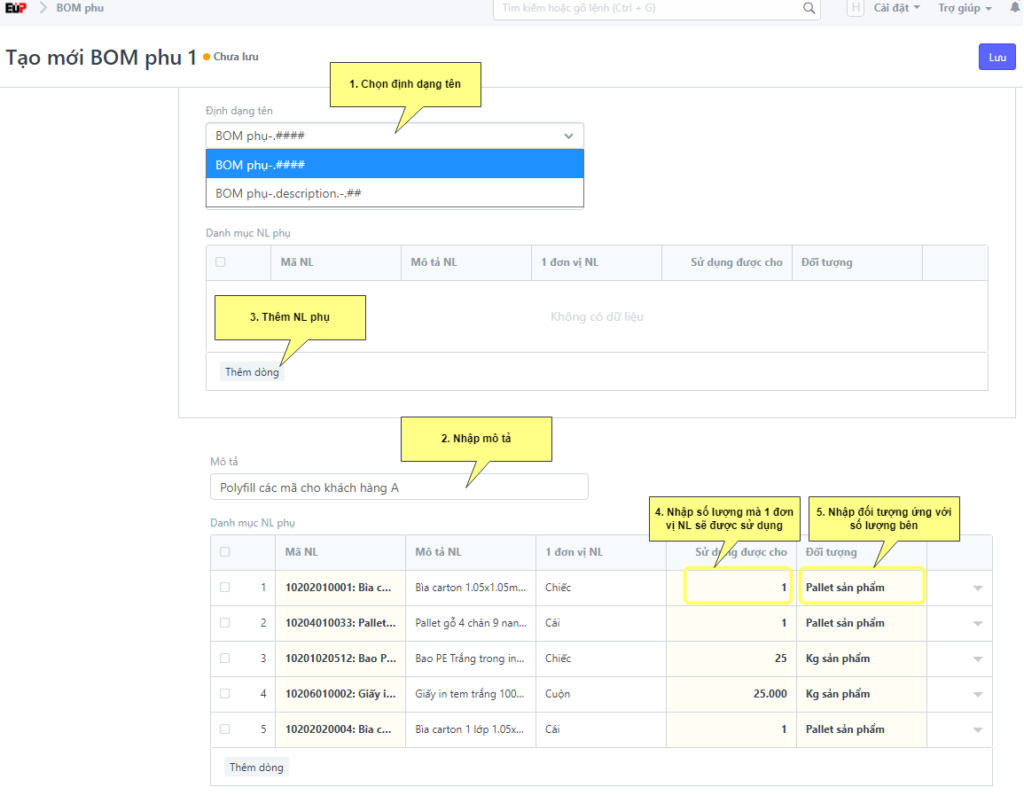Click the BOM phụ breadcrumb link
The width and height of the screenshot is (1024, 795).
coord(79,8)
